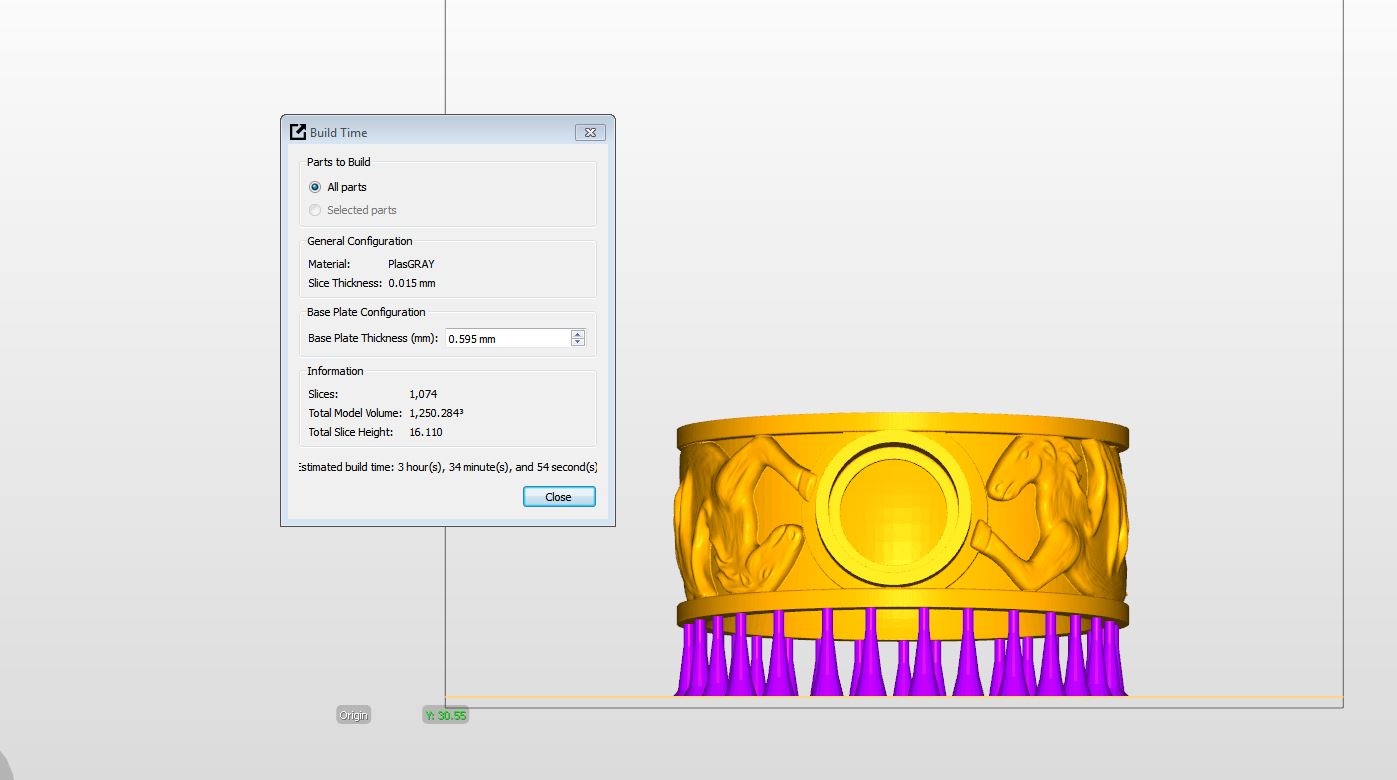This screenshot has height=780, width=1397.
Task: Click the Build Time dialog title icon
Action: coord(297,132)
